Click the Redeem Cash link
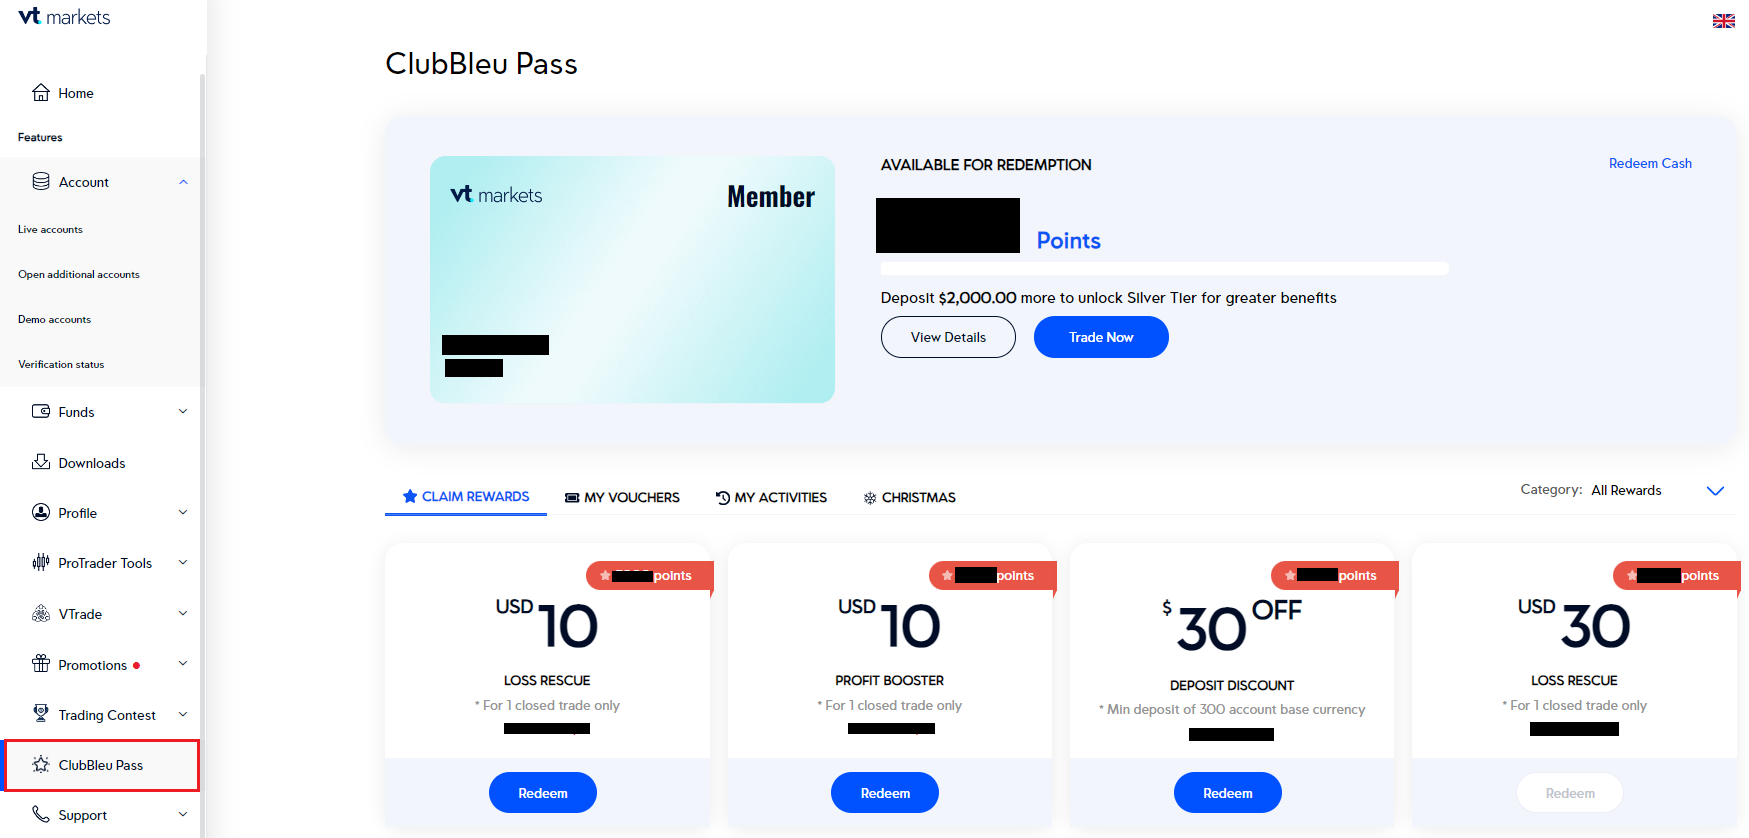The height and width of the screenshot is (838, 1749). 1650,163
